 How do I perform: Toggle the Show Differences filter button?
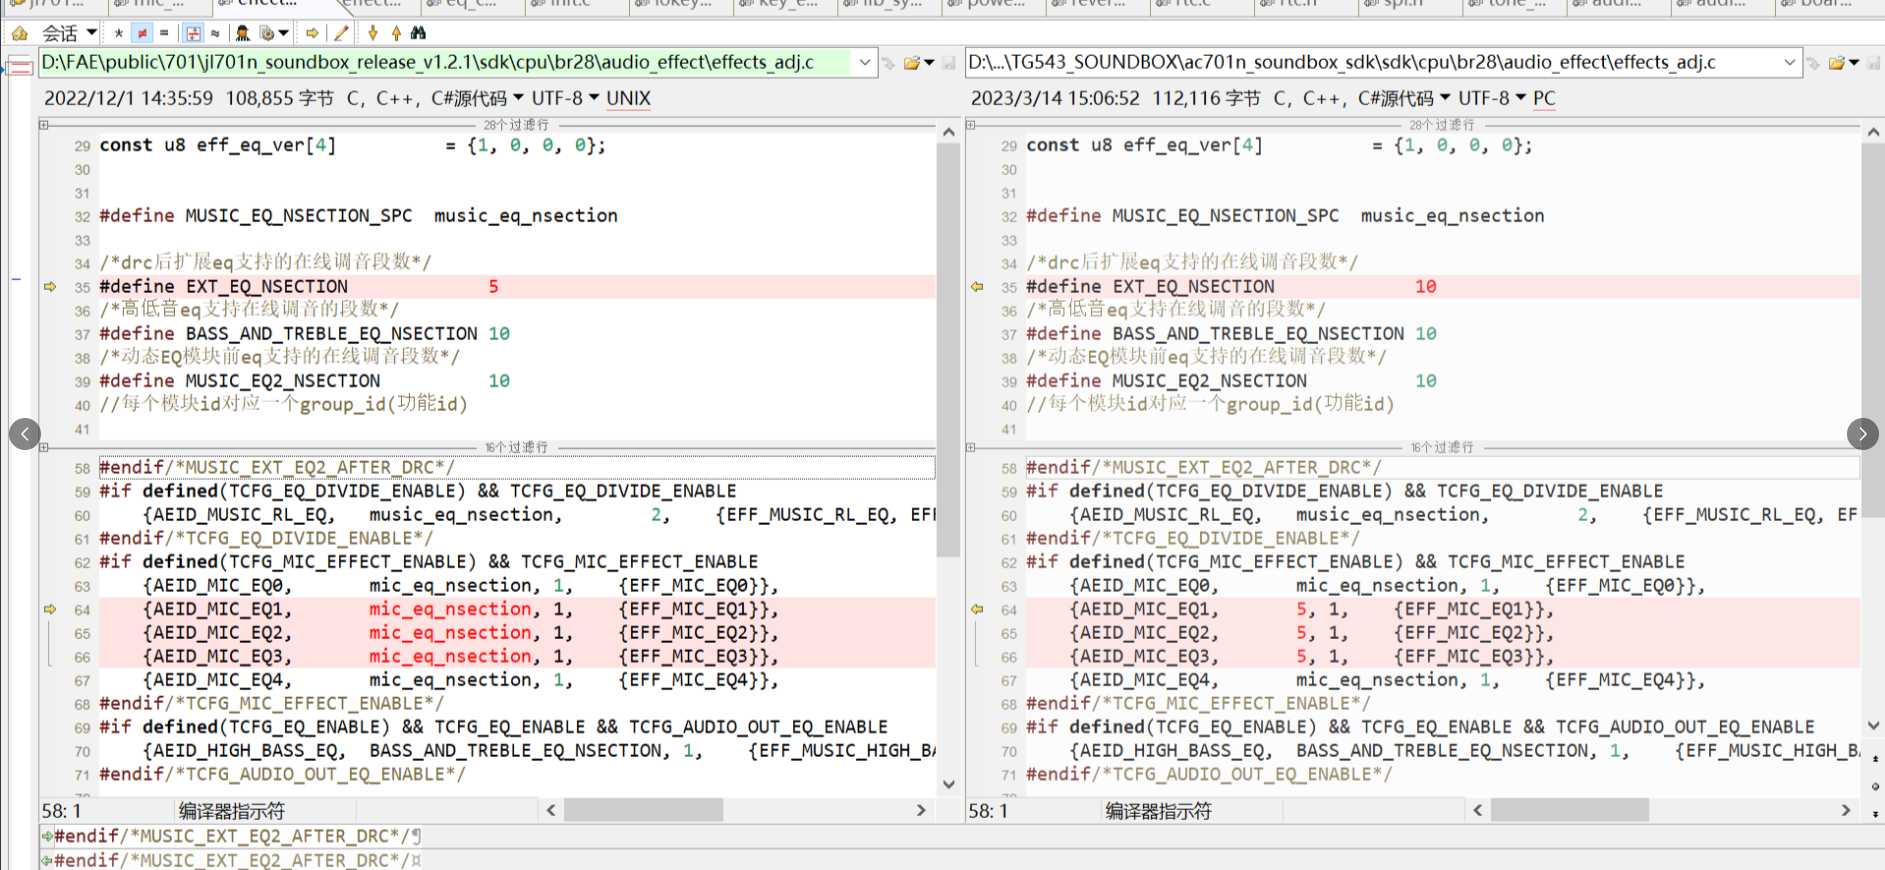point(142,33)
